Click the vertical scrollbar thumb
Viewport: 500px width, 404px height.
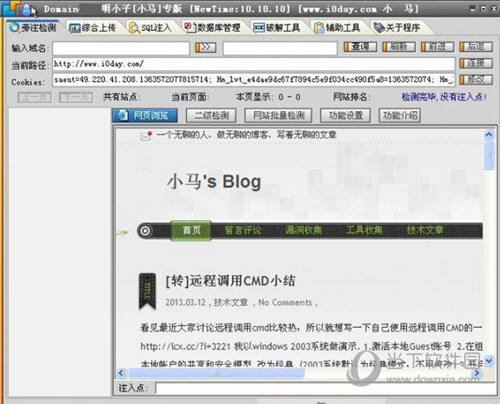click(x=489, y=155)
